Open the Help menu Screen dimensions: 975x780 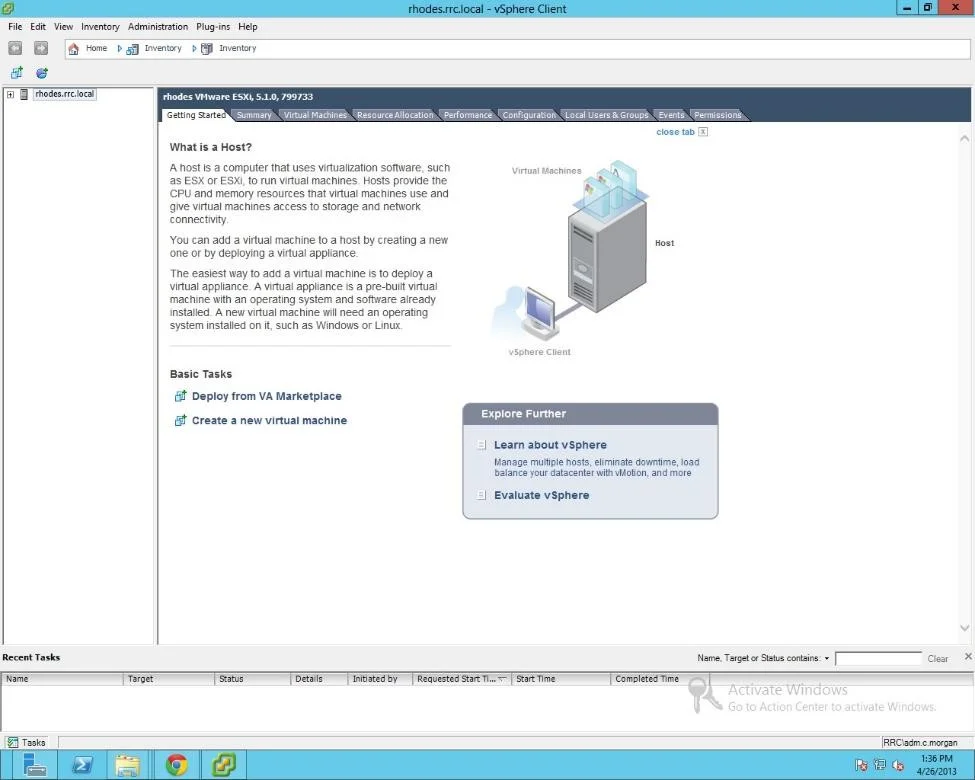coord(247,27)
